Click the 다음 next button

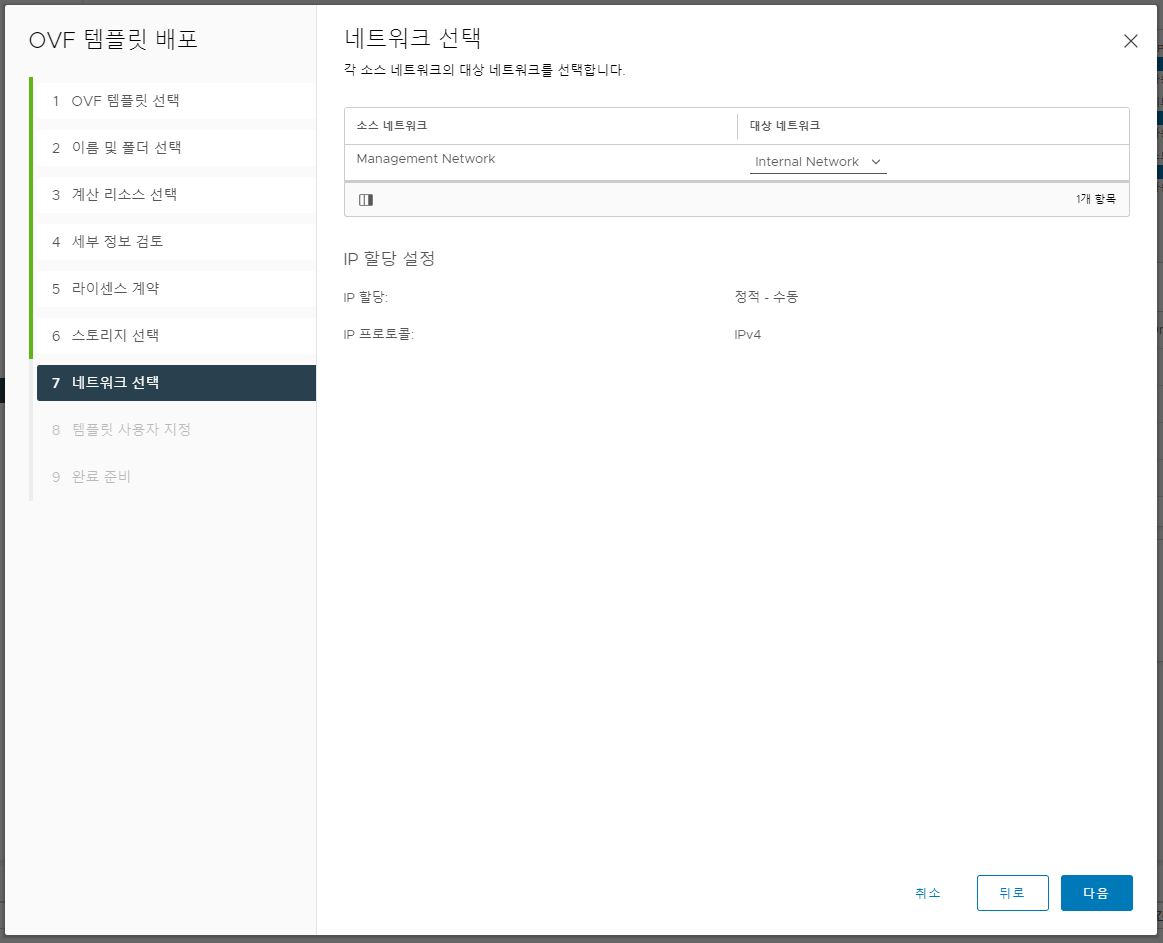click(x=1096, y=893)
